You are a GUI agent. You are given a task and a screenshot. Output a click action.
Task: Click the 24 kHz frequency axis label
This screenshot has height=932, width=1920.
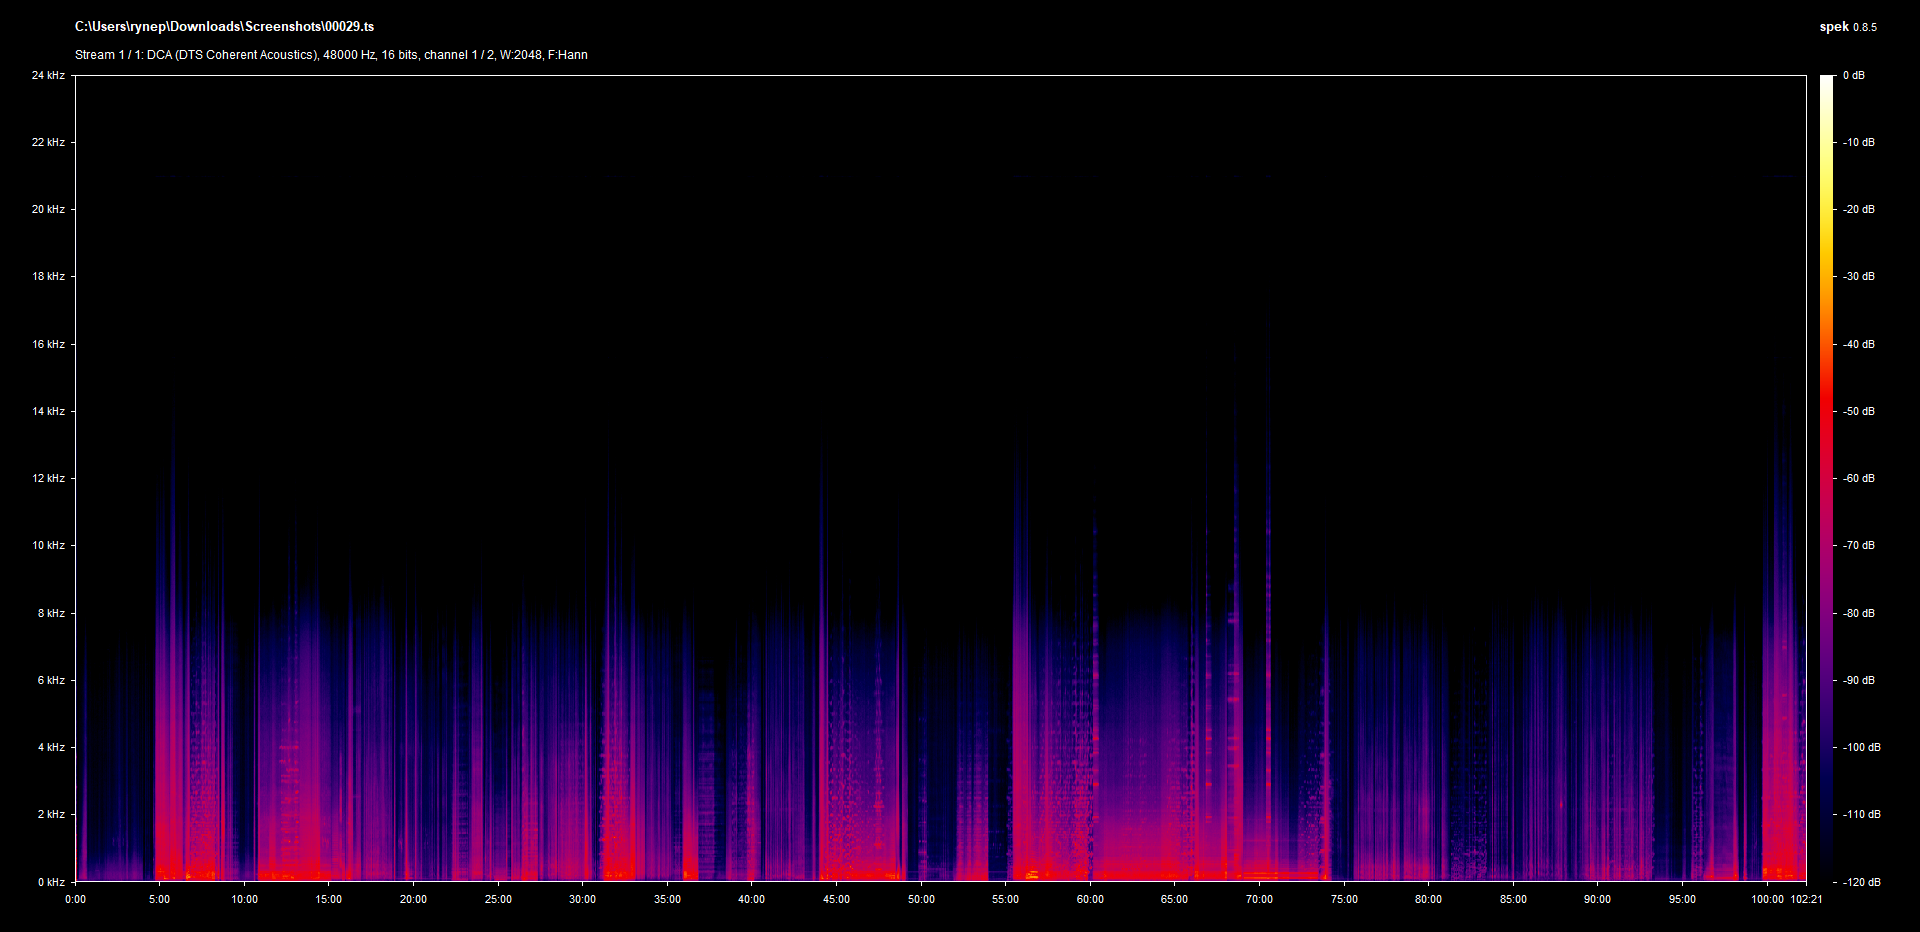48,75
